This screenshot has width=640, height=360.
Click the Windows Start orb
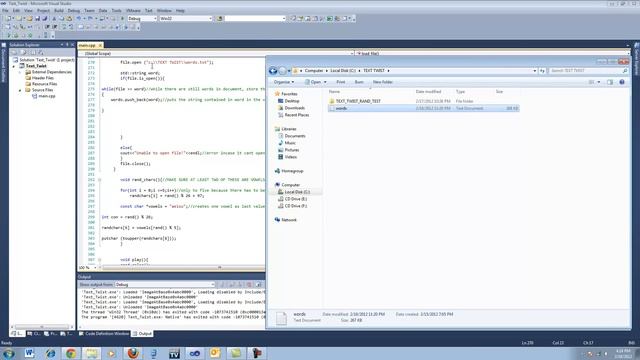tap(9, 353)
